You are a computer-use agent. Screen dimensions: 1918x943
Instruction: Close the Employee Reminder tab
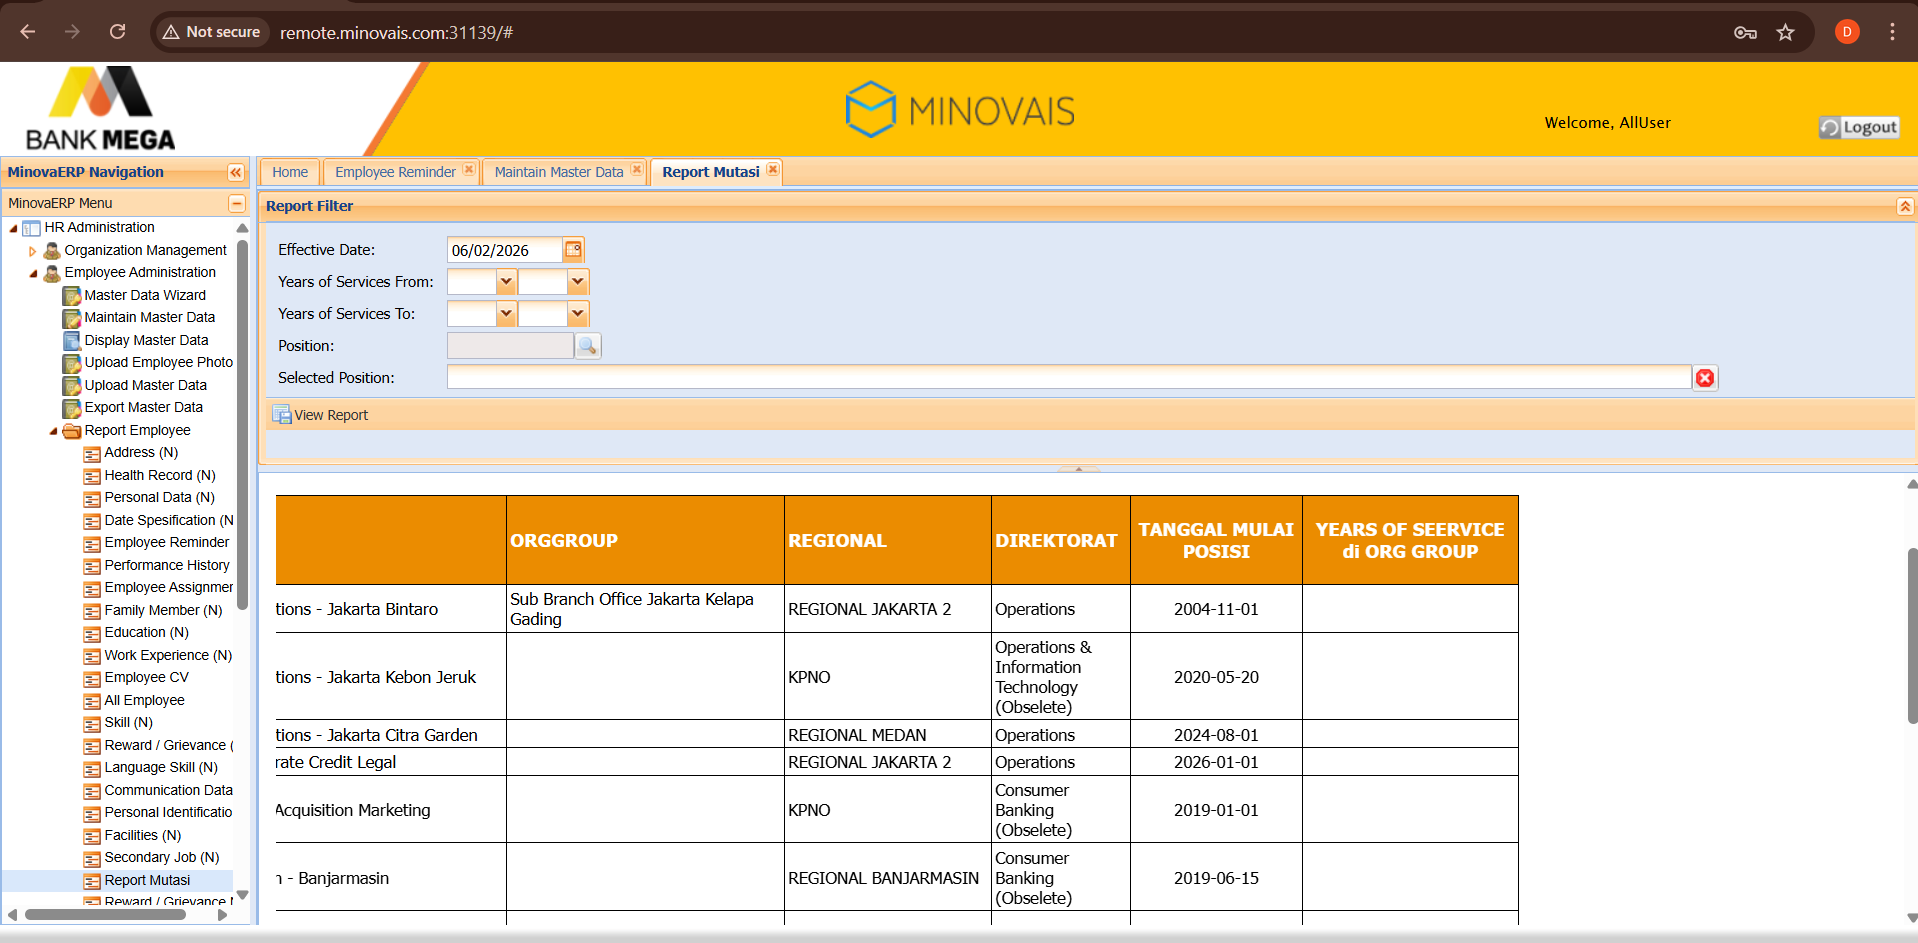469,171
